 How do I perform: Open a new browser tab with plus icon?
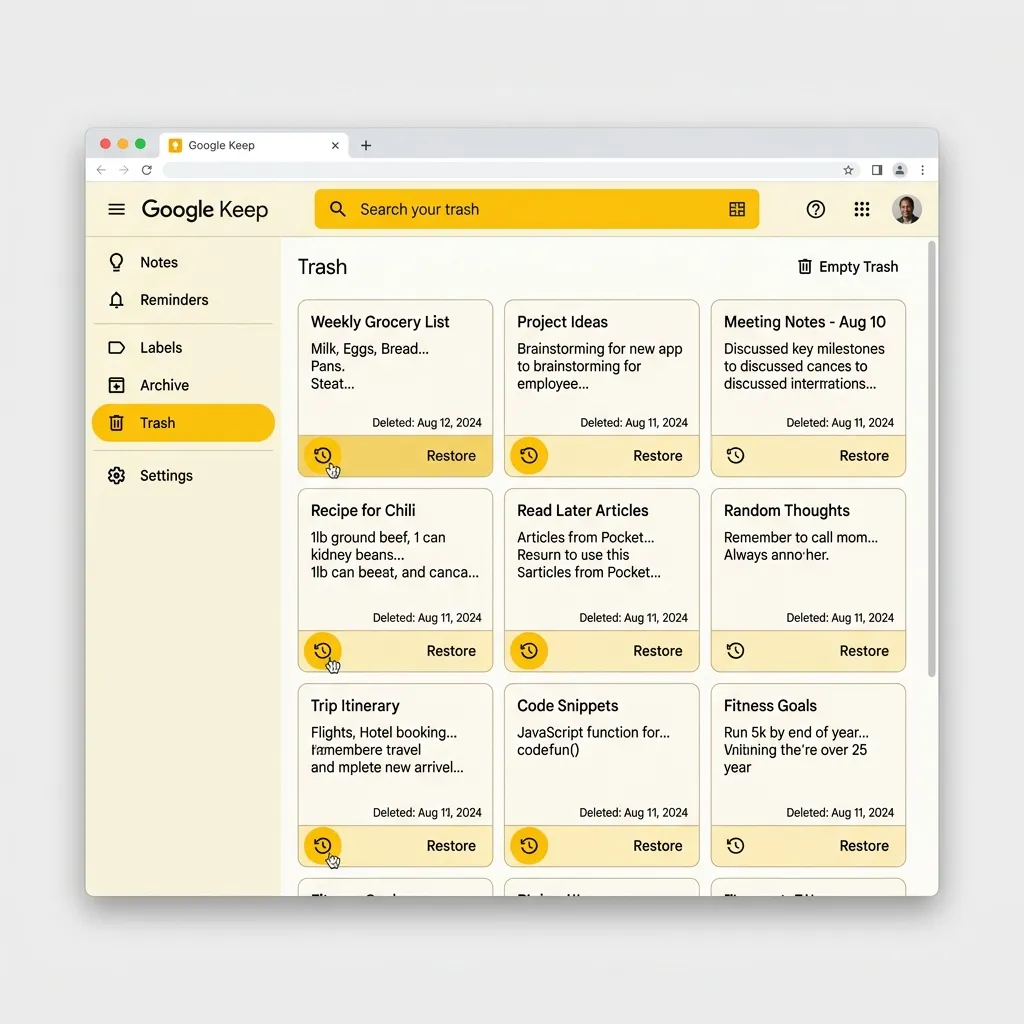(x=366, y=146)
